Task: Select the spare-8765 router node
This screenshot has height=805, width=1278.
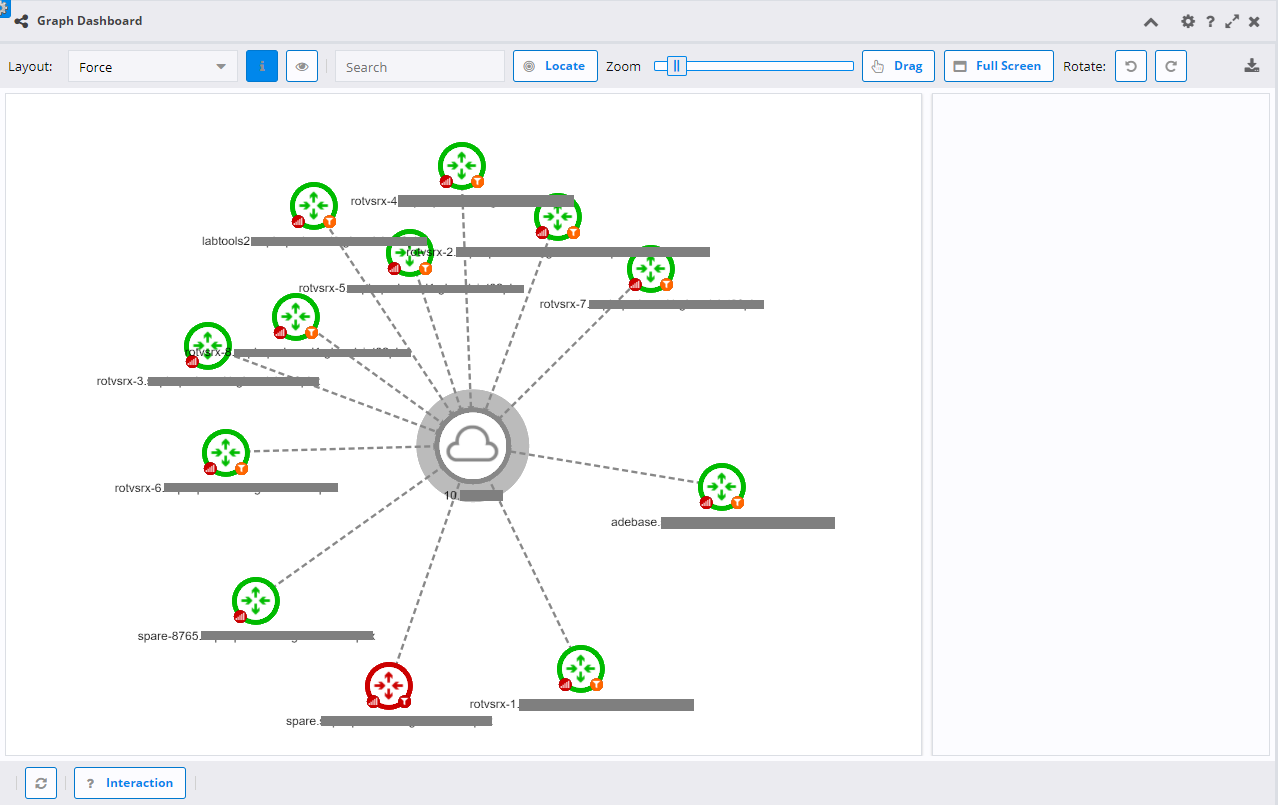Action: pyautogui.click(x=256, y=601)
